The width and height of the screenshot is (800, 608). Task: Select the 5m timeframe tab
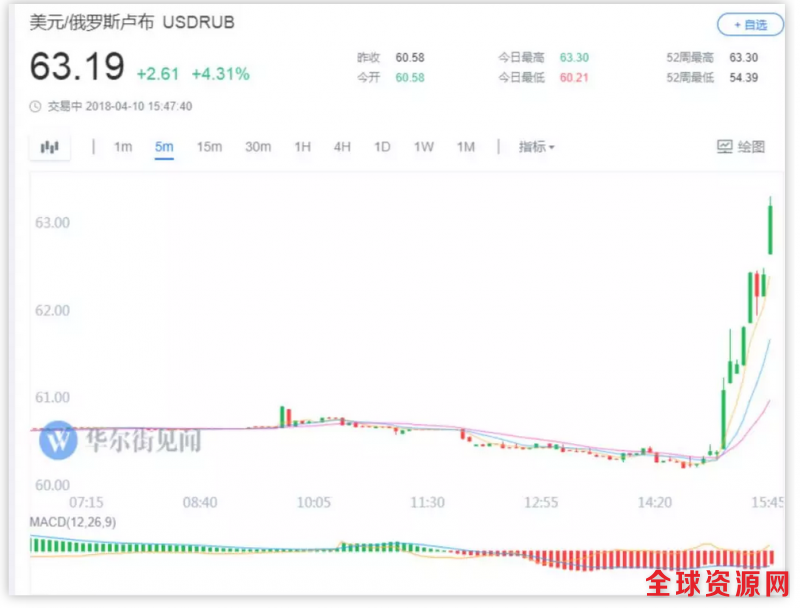tap(164, 147)
